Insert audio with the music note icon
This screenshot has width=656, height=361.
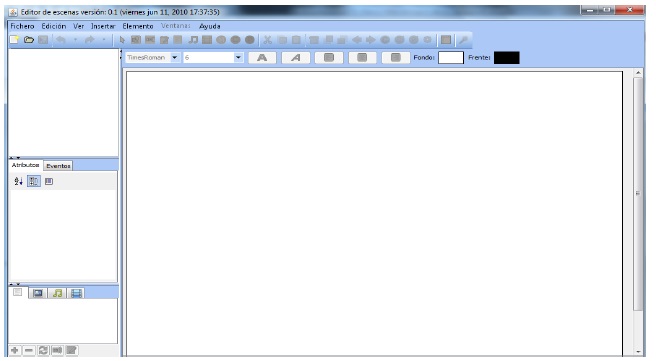click(193, 40)
